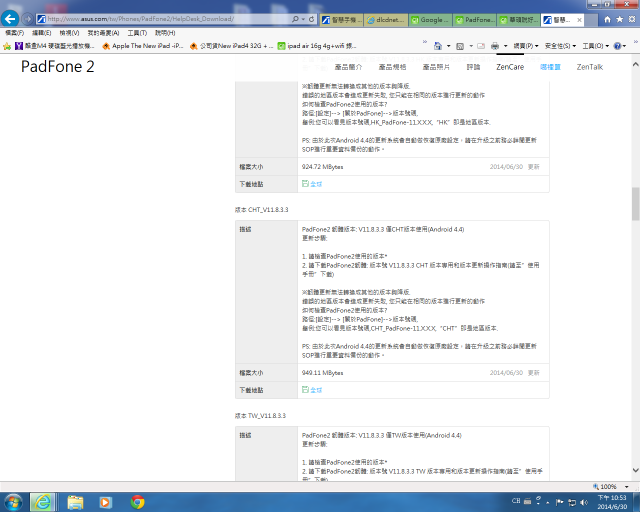Focus the asus.com URL address field
The image size is (640, 512).
coord(163,19)
